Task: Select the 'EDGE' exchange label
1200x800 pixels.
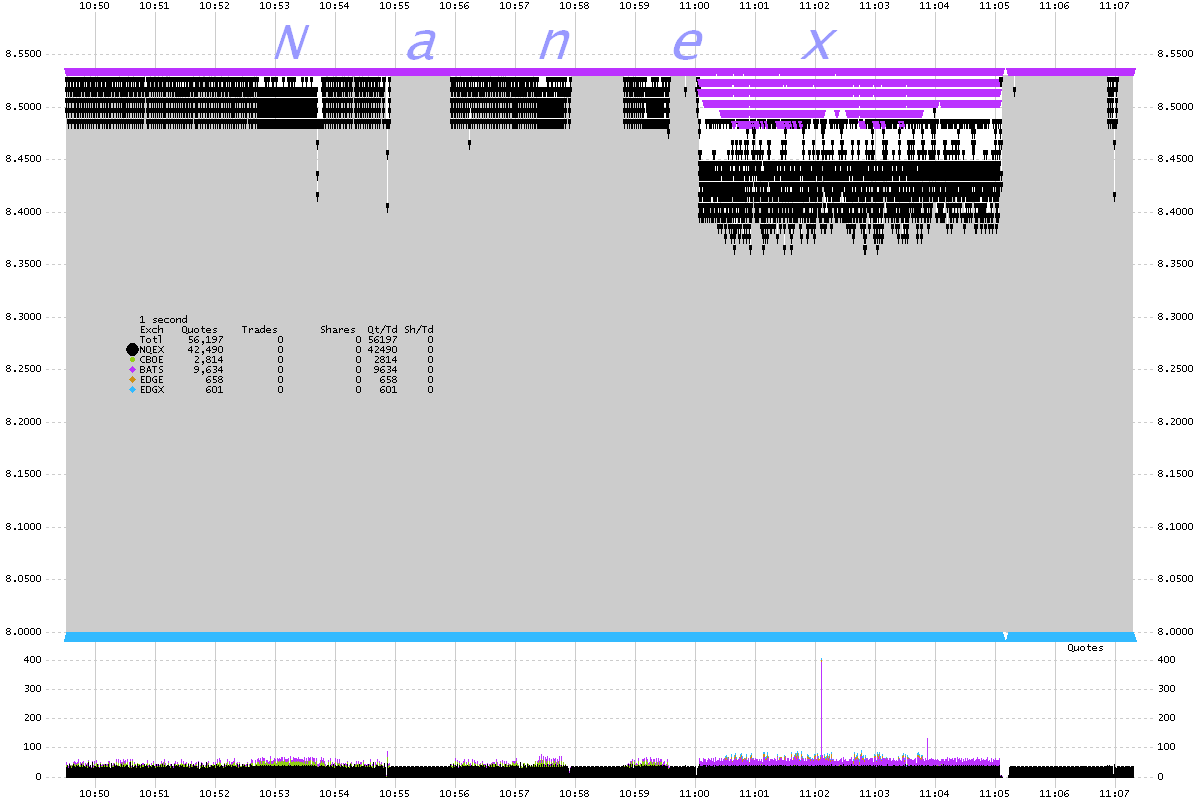Action: coord(151,380)
